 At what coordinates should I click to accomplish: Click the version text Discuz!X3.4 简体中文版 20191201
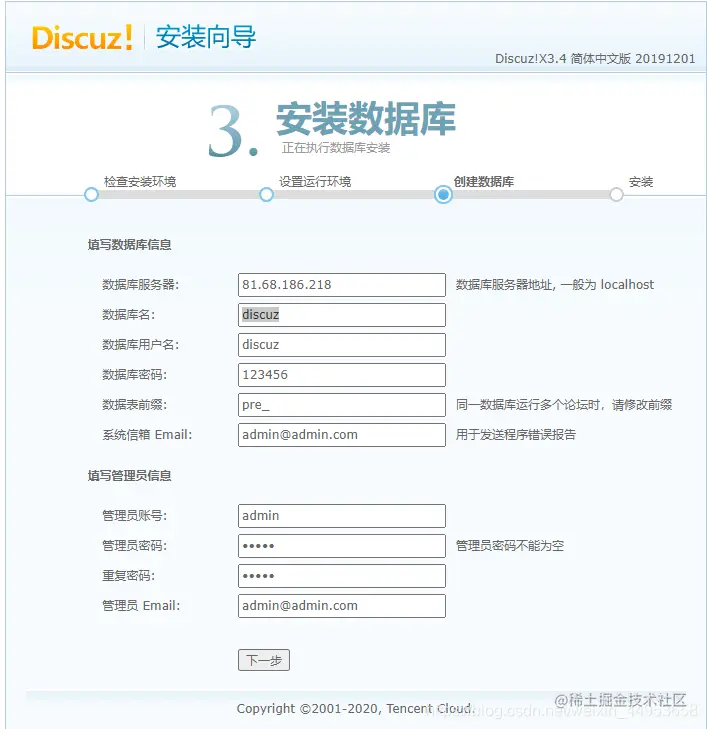(x=595, y=59)
